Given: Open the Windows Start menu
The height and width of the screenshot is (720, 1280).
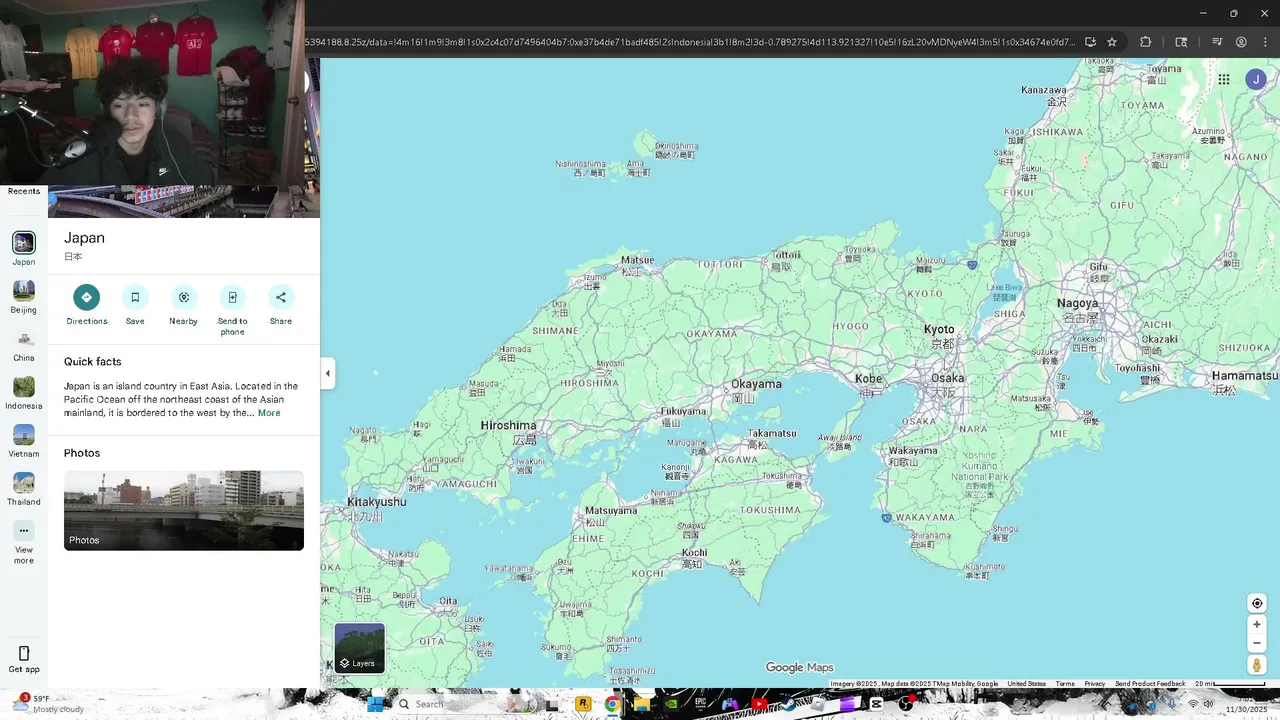Looking at the screenshot, I should (x=375, y=704).
